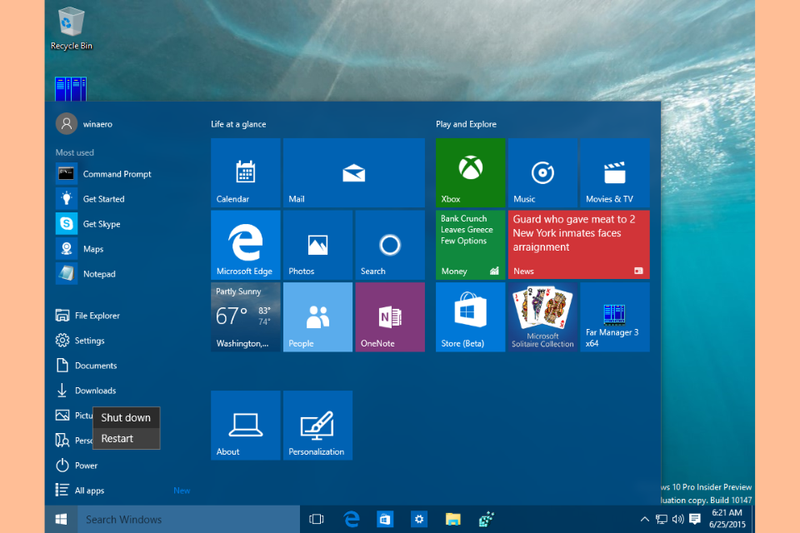800x533 pixels.
Task: Open Get Started from Most used
Action: (91, 199)
